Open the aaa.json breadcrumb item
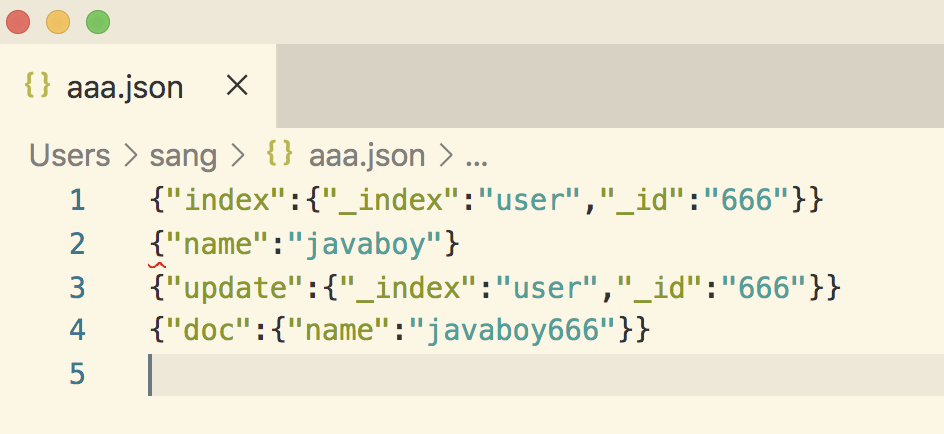Viewport: 944px width, 434px height. [x=367, y=155]
